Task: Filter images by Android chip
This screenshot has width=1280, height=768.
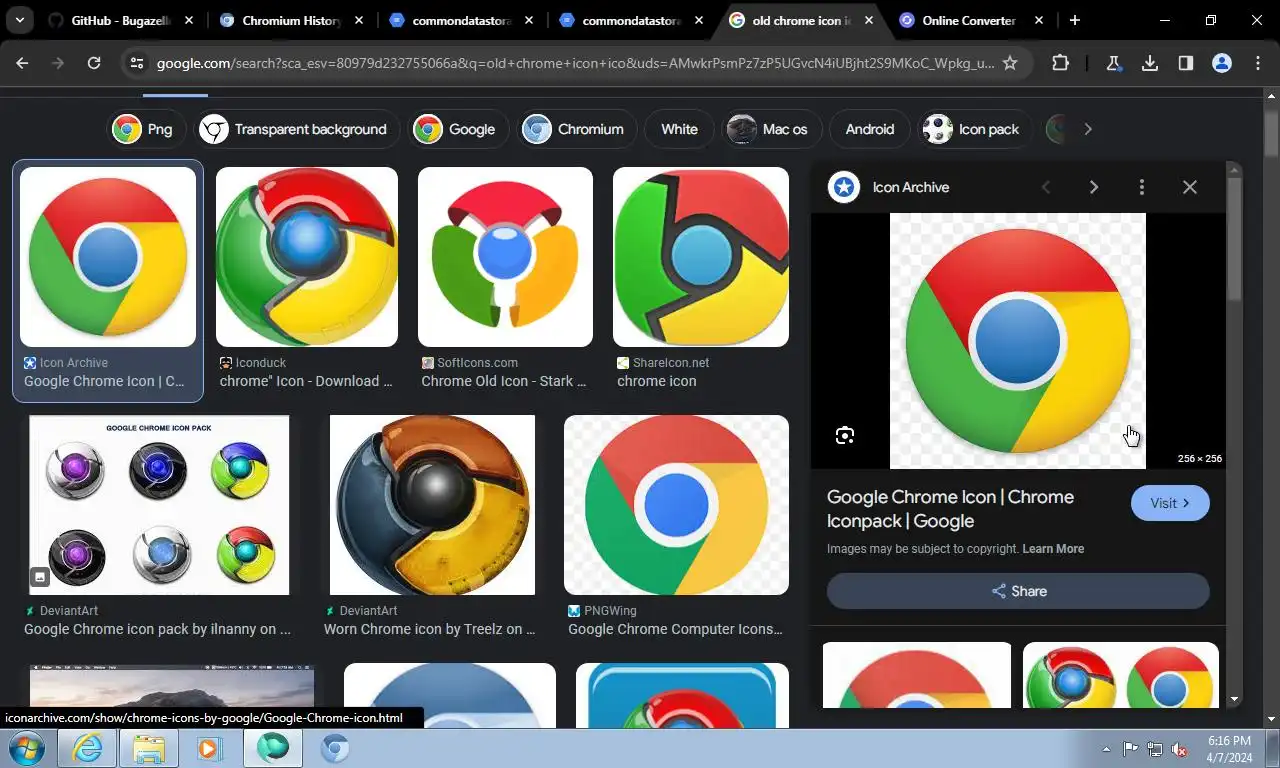Action: pos(870,129)
